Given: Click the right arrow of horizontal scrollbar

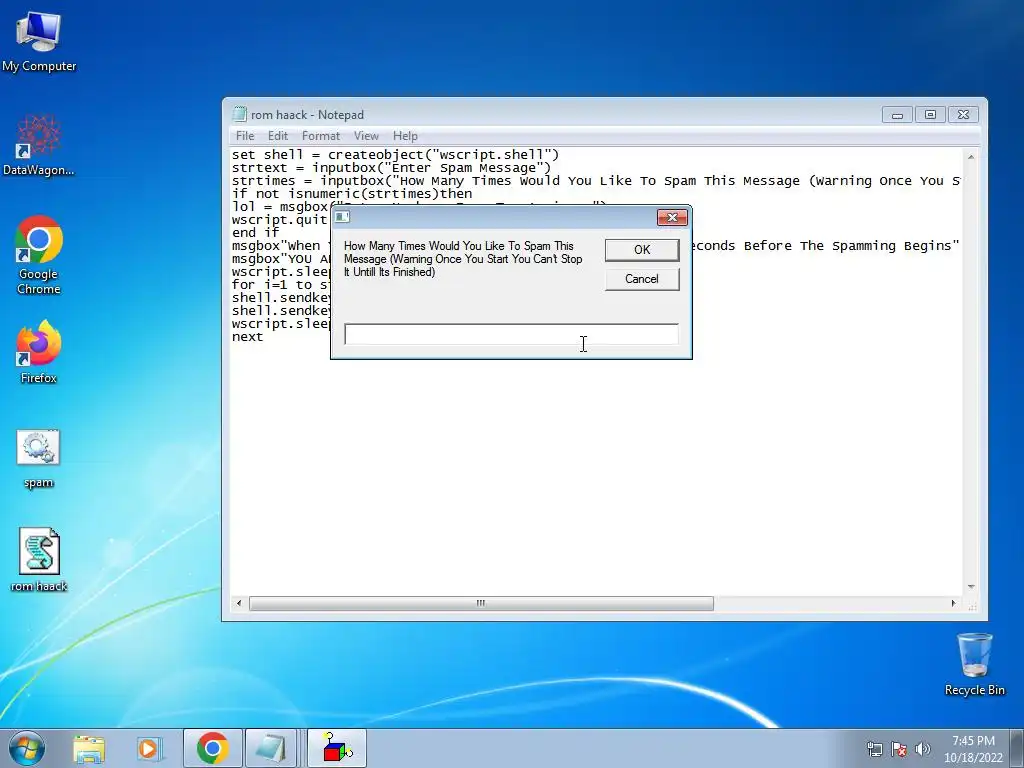Looking at the screenshot, I should pyautogui.click(x=953, y=603).
